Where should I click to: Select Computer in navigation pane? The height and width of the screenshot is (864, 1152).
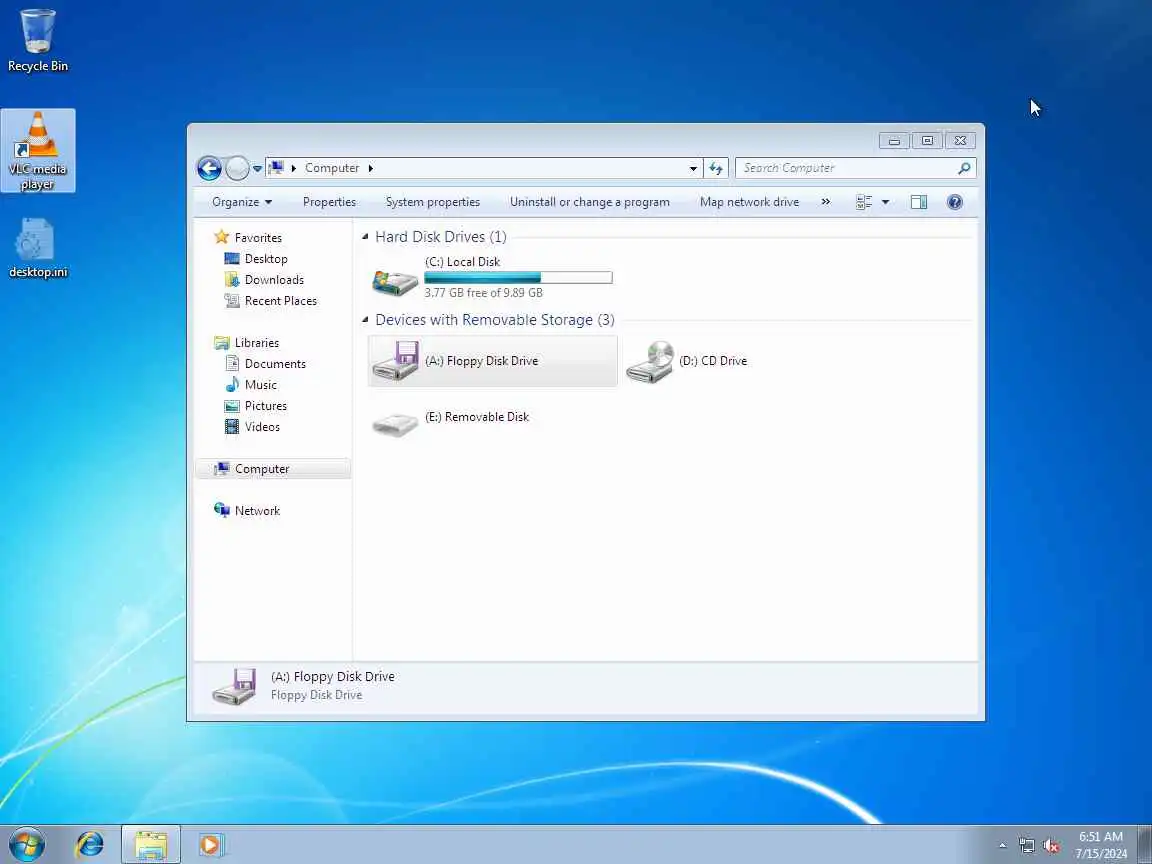click(273, 469)
